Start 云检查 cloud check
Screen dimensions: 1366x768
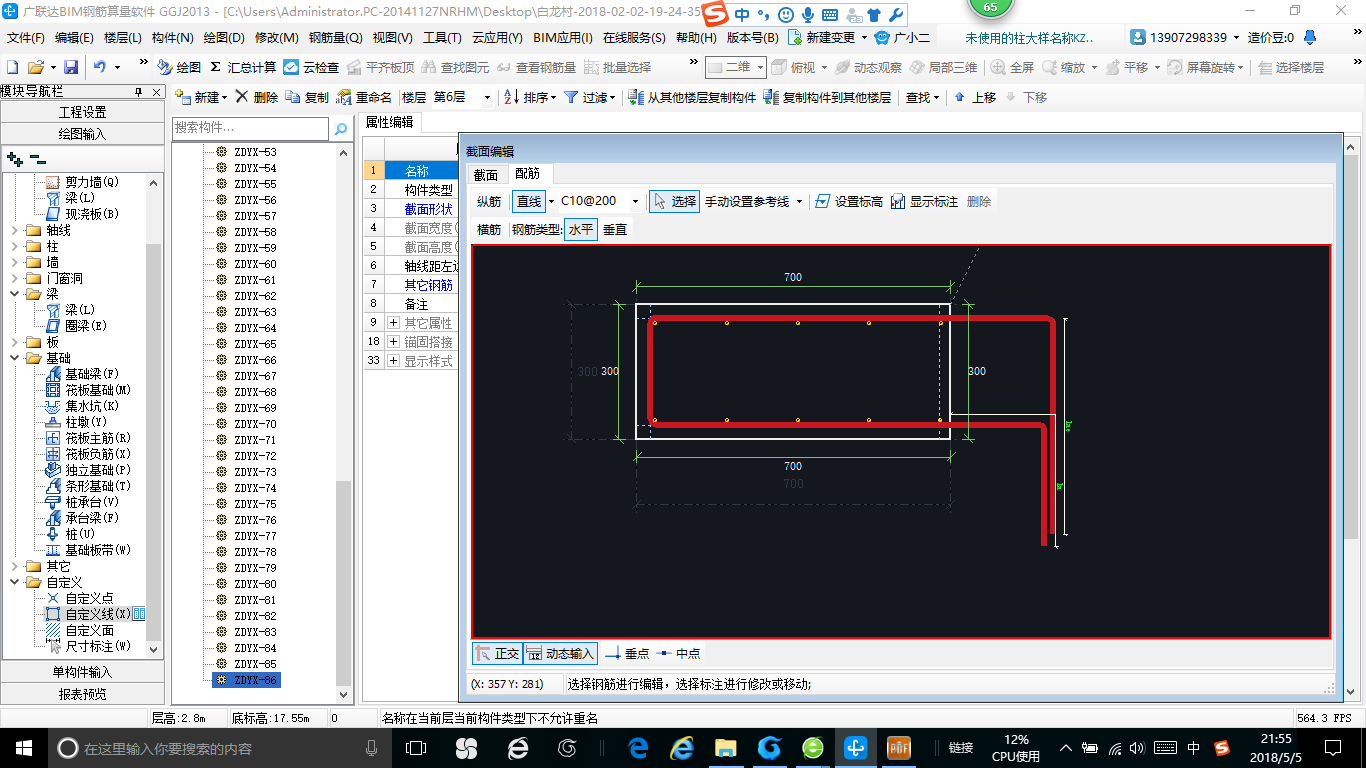(311, 67)
